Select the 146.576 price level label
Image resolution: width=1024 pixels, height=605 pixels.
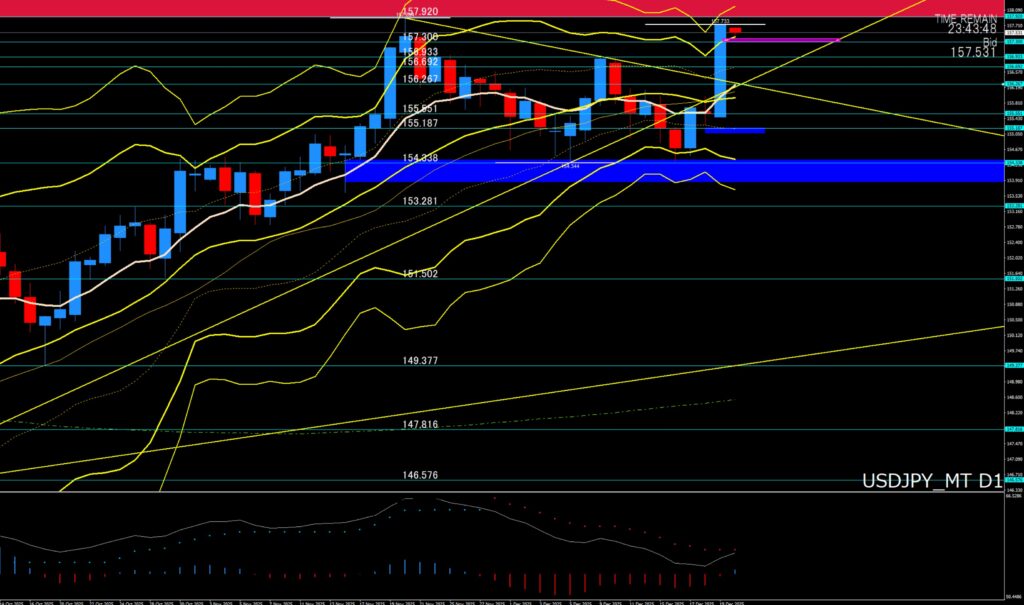click(420, 476)
